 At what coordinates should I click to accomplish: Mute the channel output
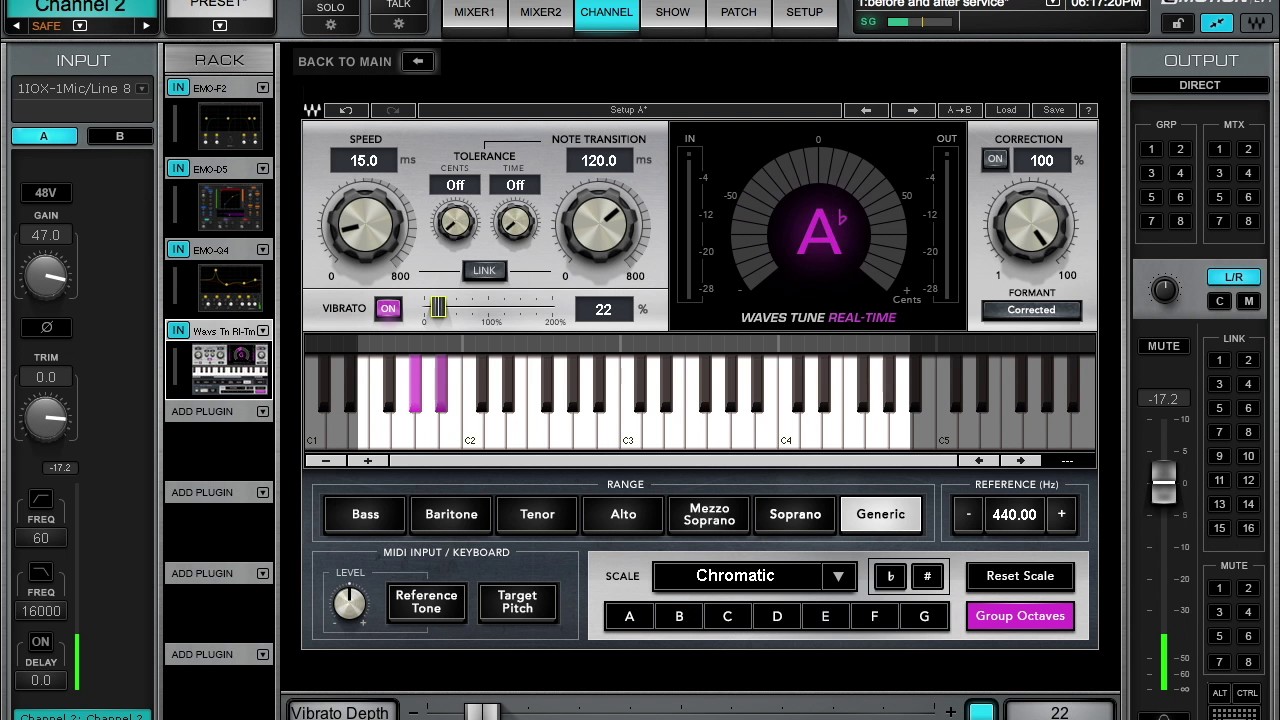1163,346
